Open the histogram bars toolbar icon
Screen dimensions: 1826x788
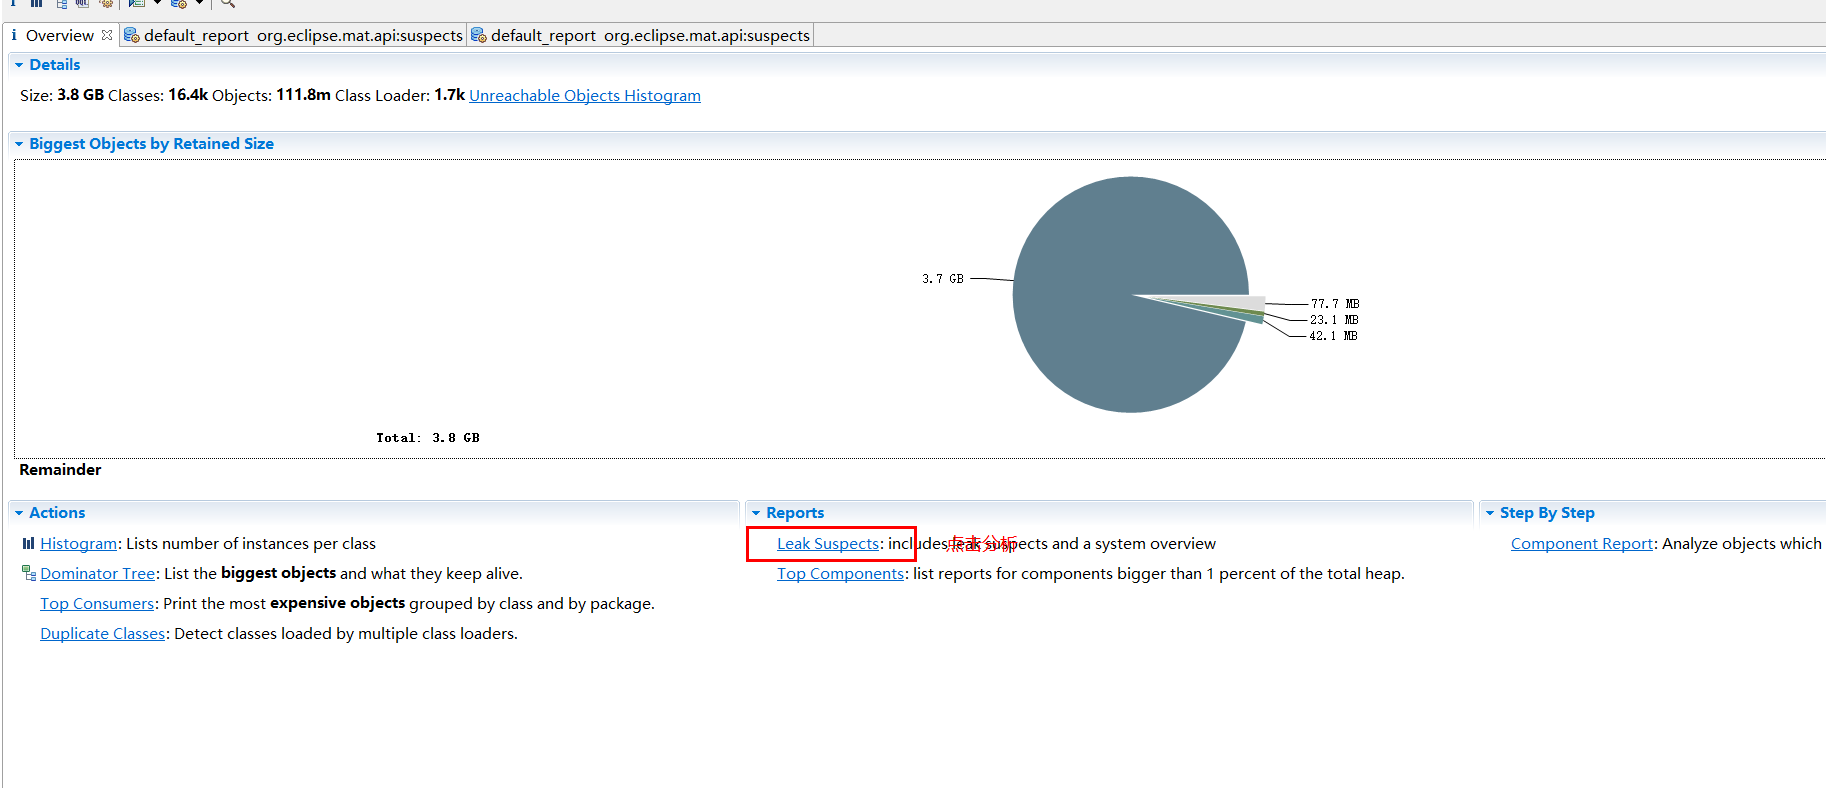36,3
